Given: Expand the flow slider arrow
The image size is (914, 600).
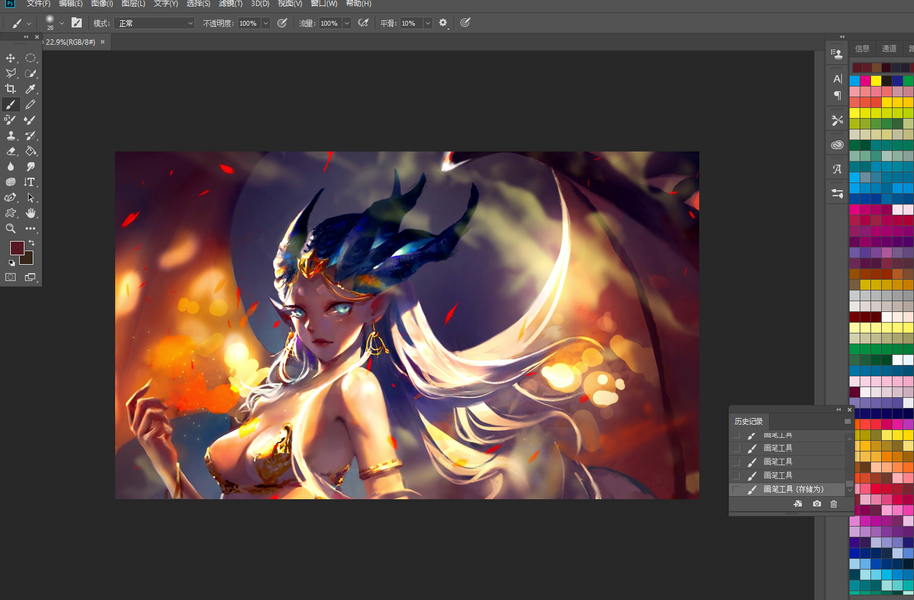Looking at the screenshot, I should [x=347, y=23].
